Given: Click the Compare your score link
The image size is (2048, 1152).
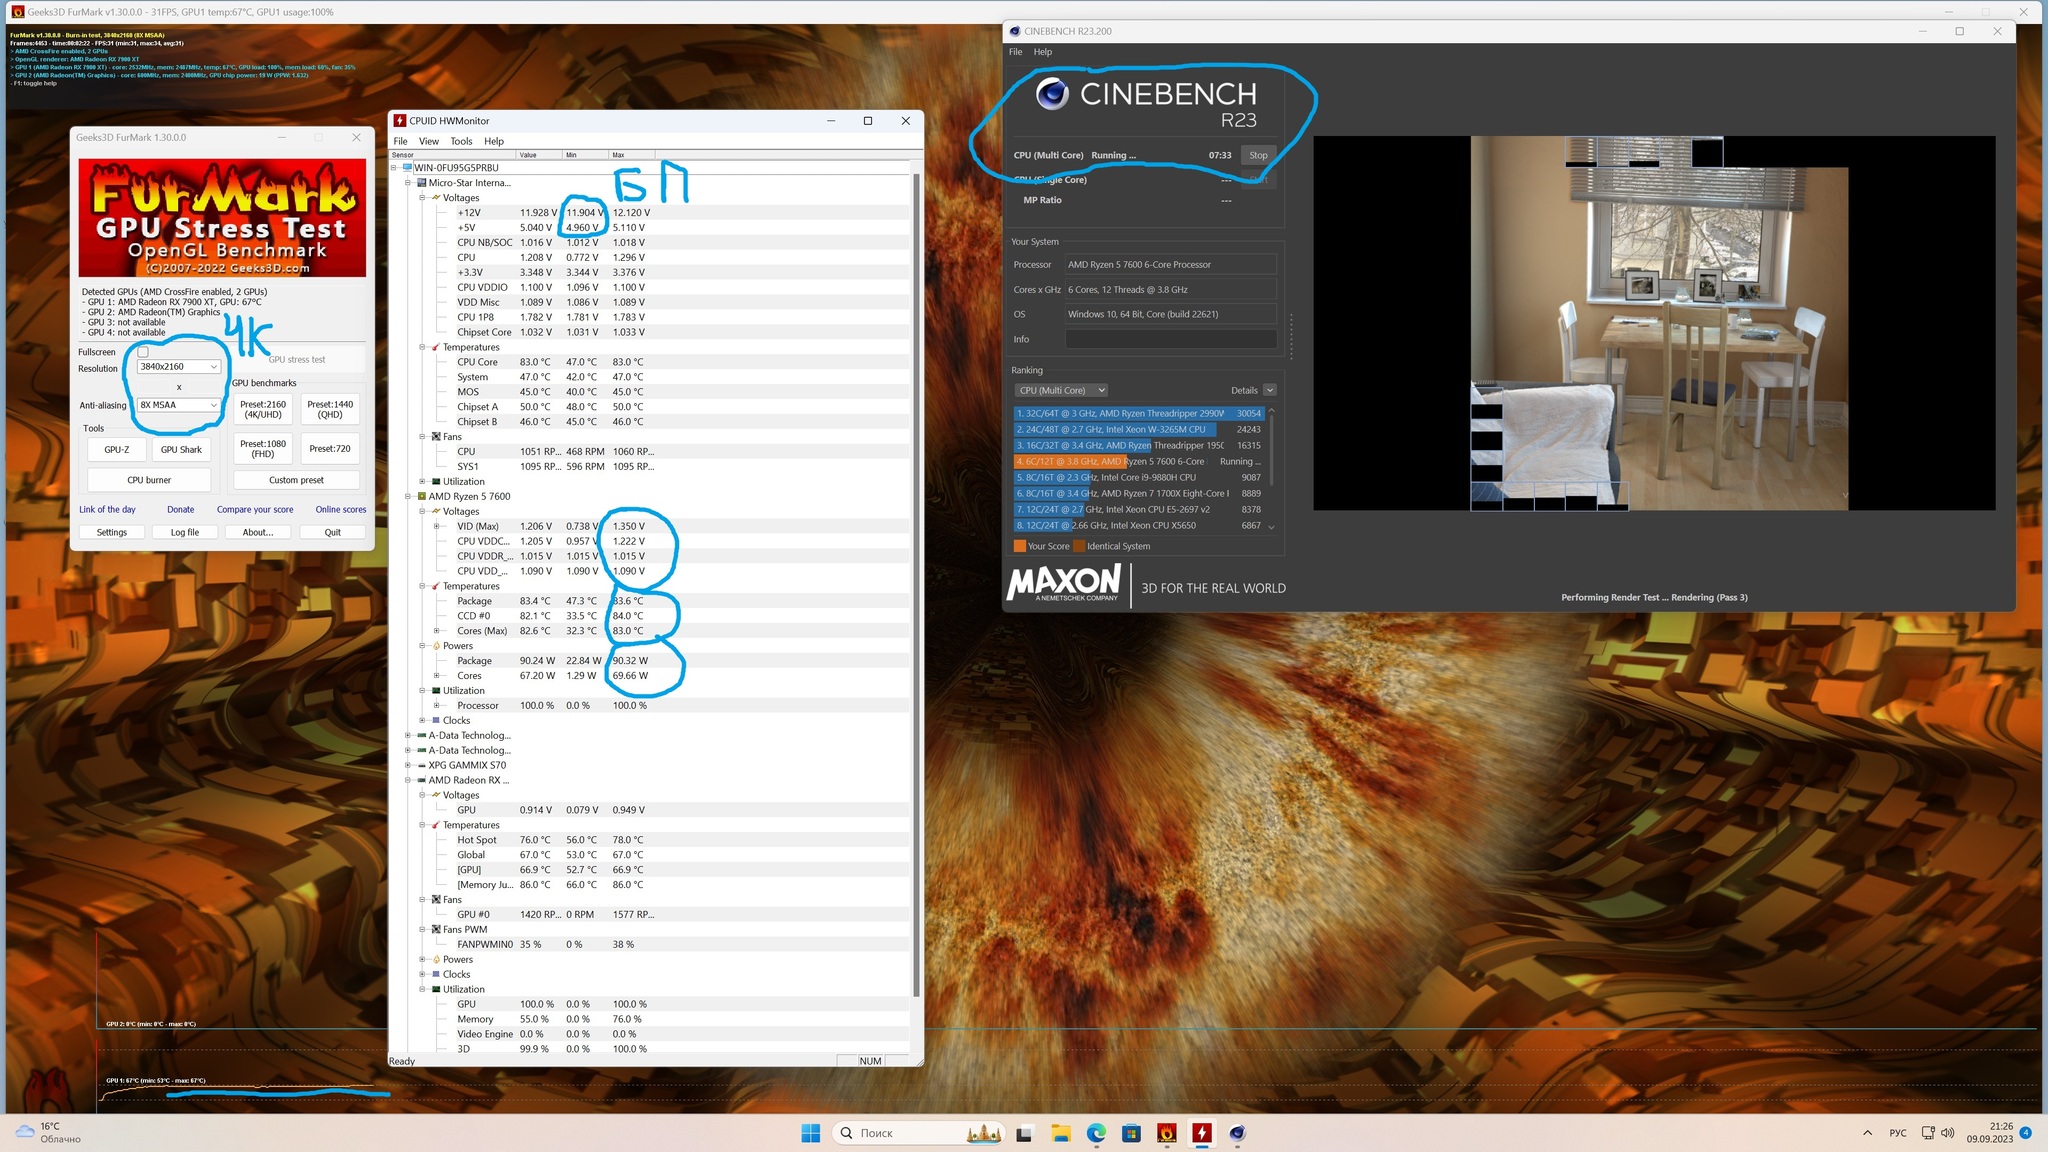Looking at the screenshot, I should coord(255,509).
